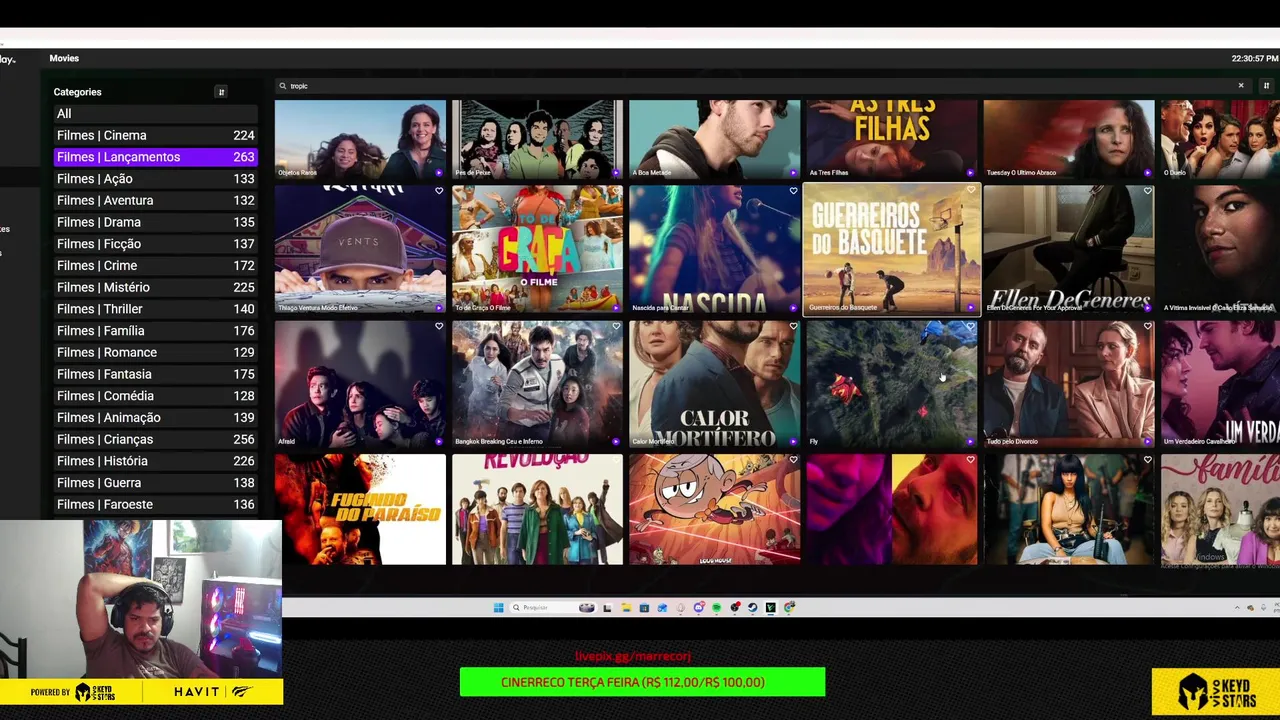Image resolution: width=1280 pixels, height=720 pixels.
Task: Hit the play icon on A Boa Metade
Action: point(792,173)
